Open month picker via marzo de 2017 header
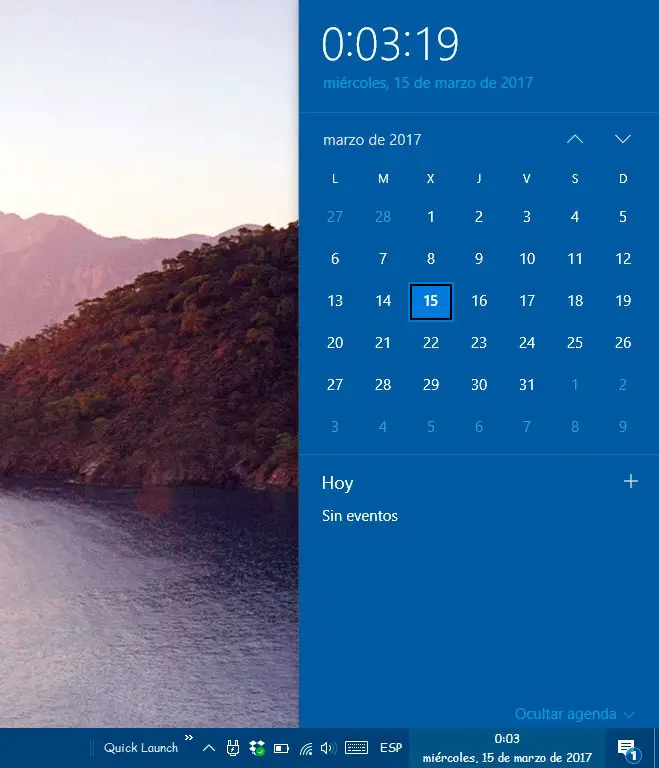This screenshot has width=659, height=768. [x=372, y=140]
